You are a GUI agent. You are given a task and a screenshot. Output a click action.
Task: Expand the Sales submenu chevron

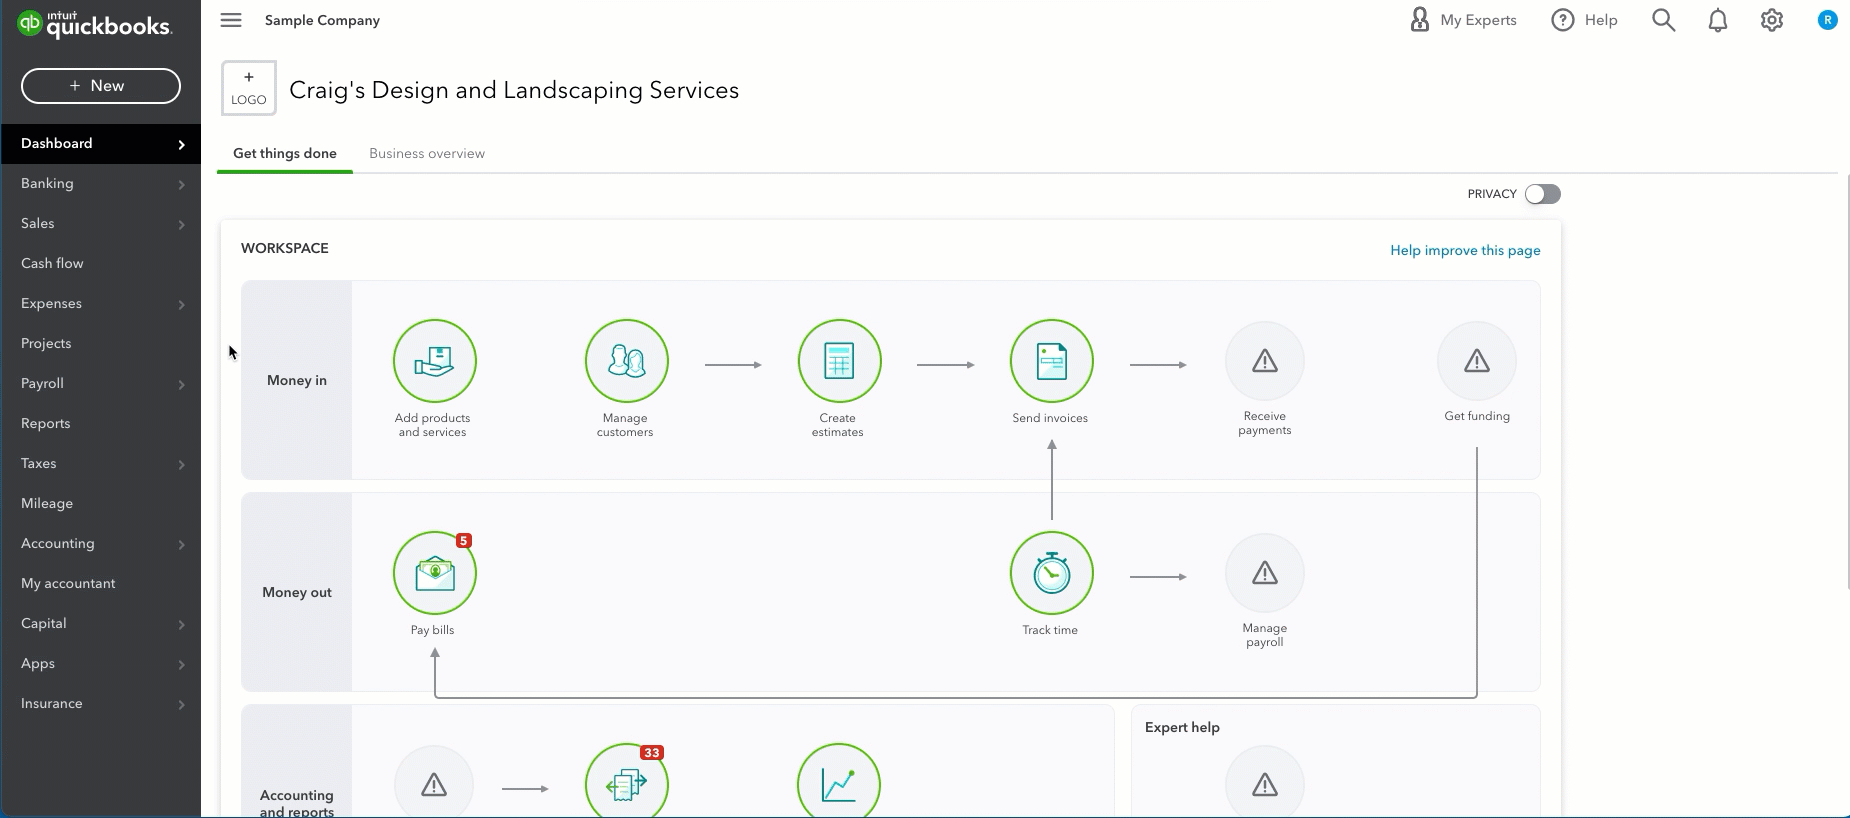coord(181,224)
